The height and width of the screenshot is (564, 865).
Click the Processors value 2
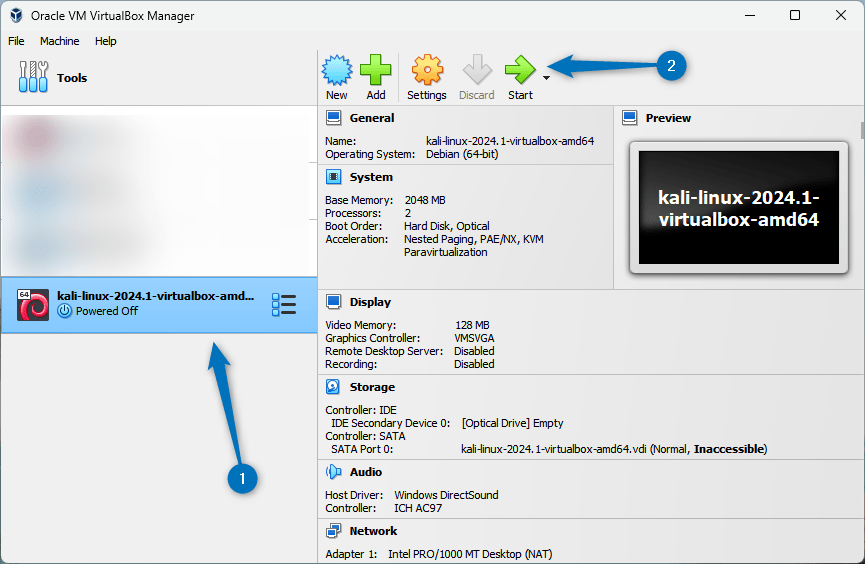pyautogui.click(x=408, y=214)
